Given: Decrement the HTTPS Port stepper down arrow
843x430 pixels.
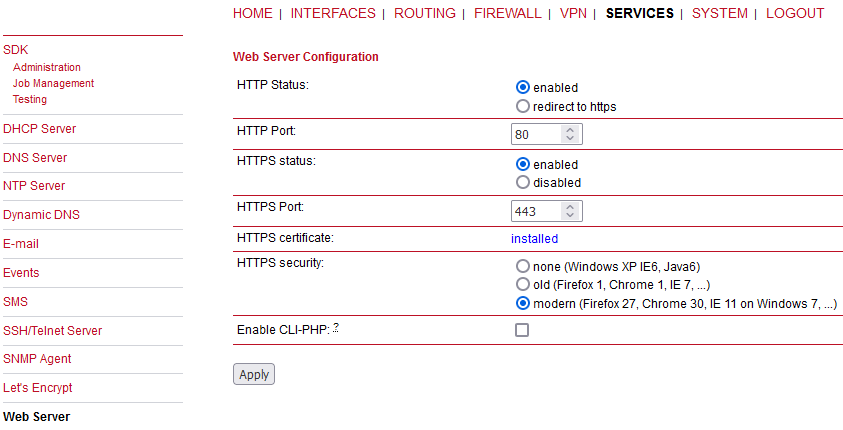Looking at the screenshot, I should click(570, 216).
